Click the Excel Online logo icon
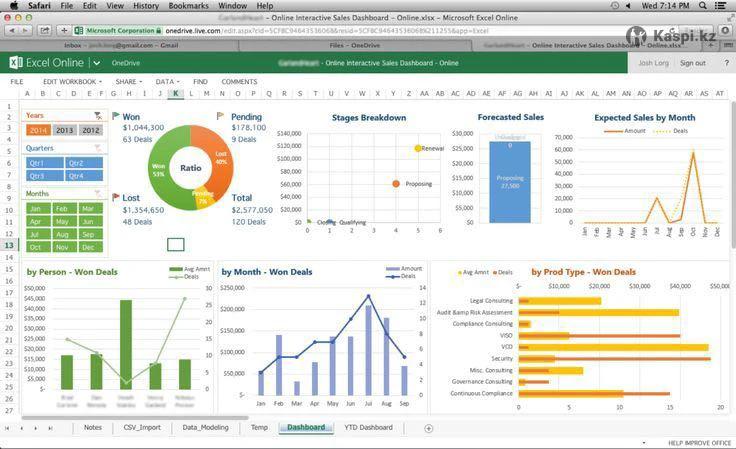Screen dimensions: 736x449 coord(15,62)
